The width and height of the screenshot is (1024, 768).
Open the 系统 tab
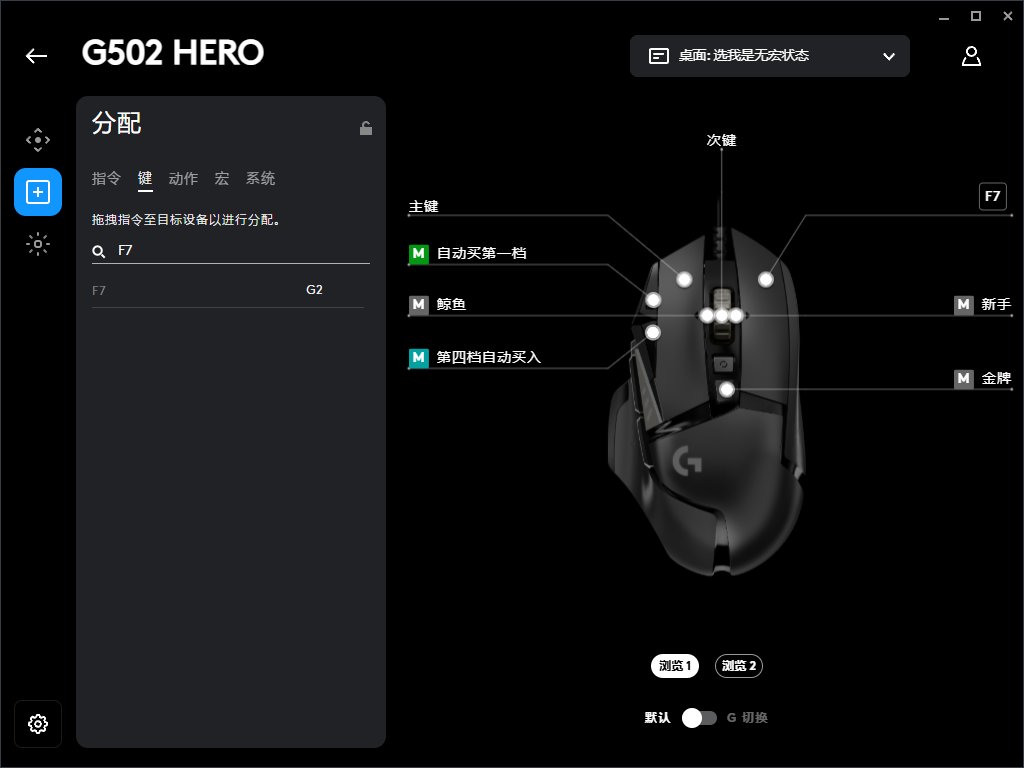click(x=261, y=178)
